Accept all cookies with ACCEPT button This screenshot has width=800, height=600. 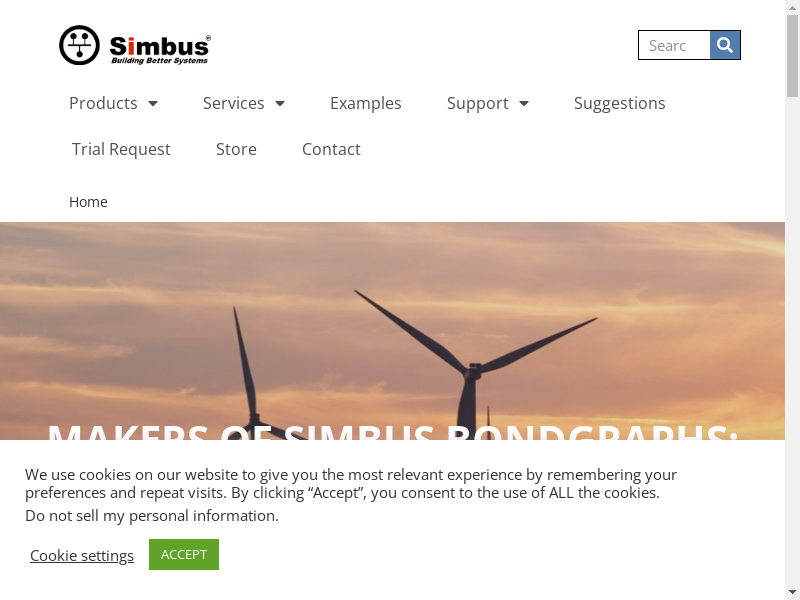pyautogui.click(x=184, y=555)
